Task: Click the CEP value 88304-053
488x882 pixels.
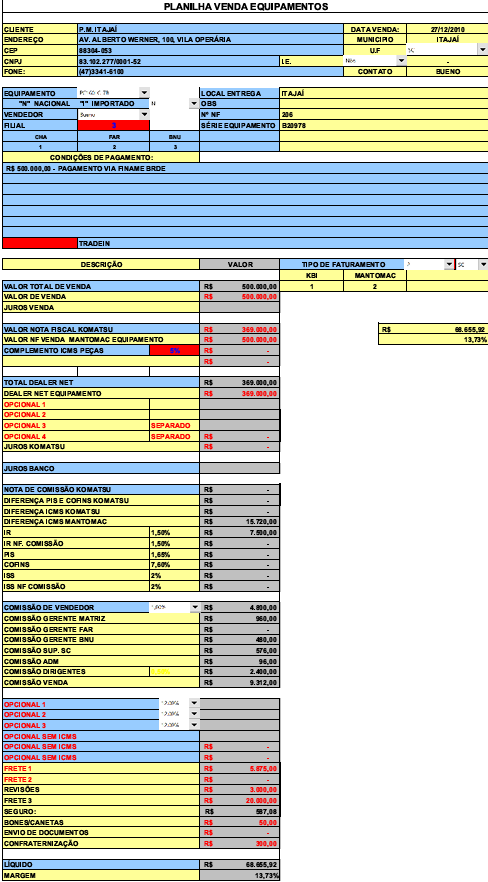Action: 210,50
